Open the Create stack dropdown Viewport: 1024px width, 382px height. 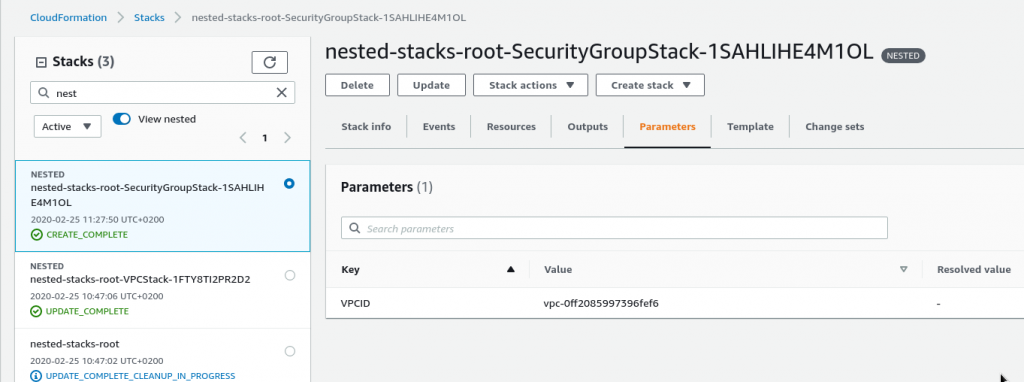click(650, 86)
